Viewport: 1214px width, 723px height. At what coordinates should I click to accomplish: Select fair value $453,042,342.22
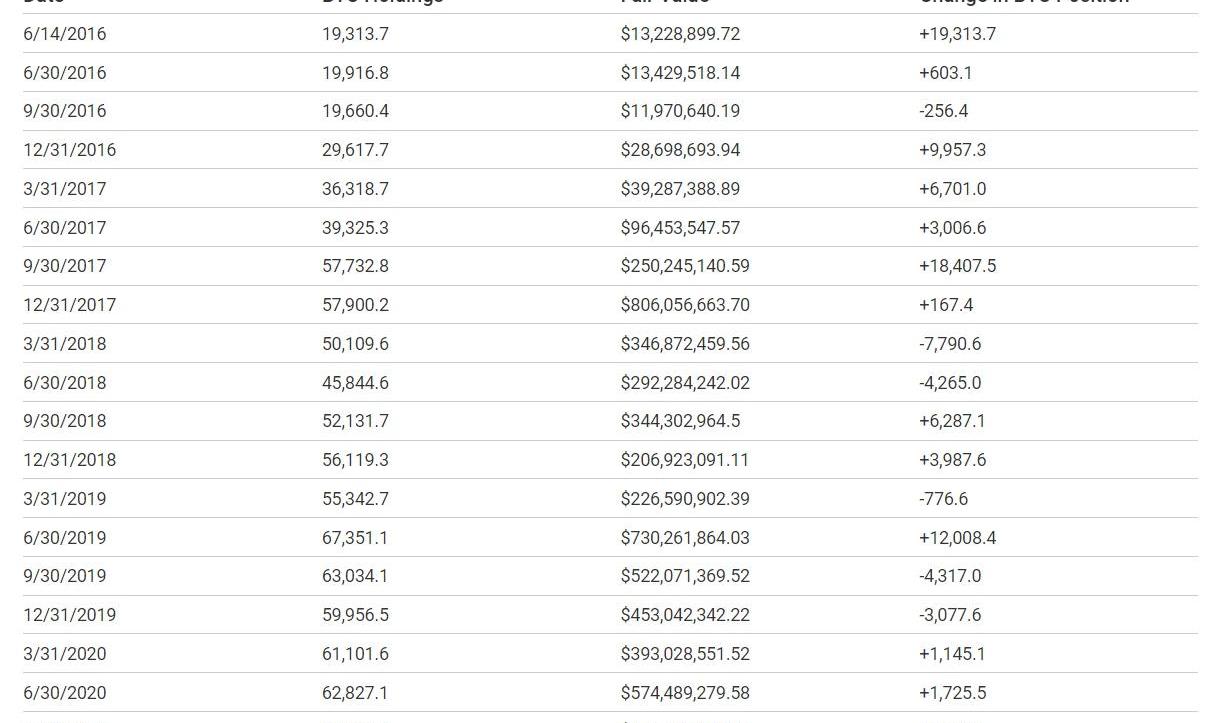click(x=685, y=615)
